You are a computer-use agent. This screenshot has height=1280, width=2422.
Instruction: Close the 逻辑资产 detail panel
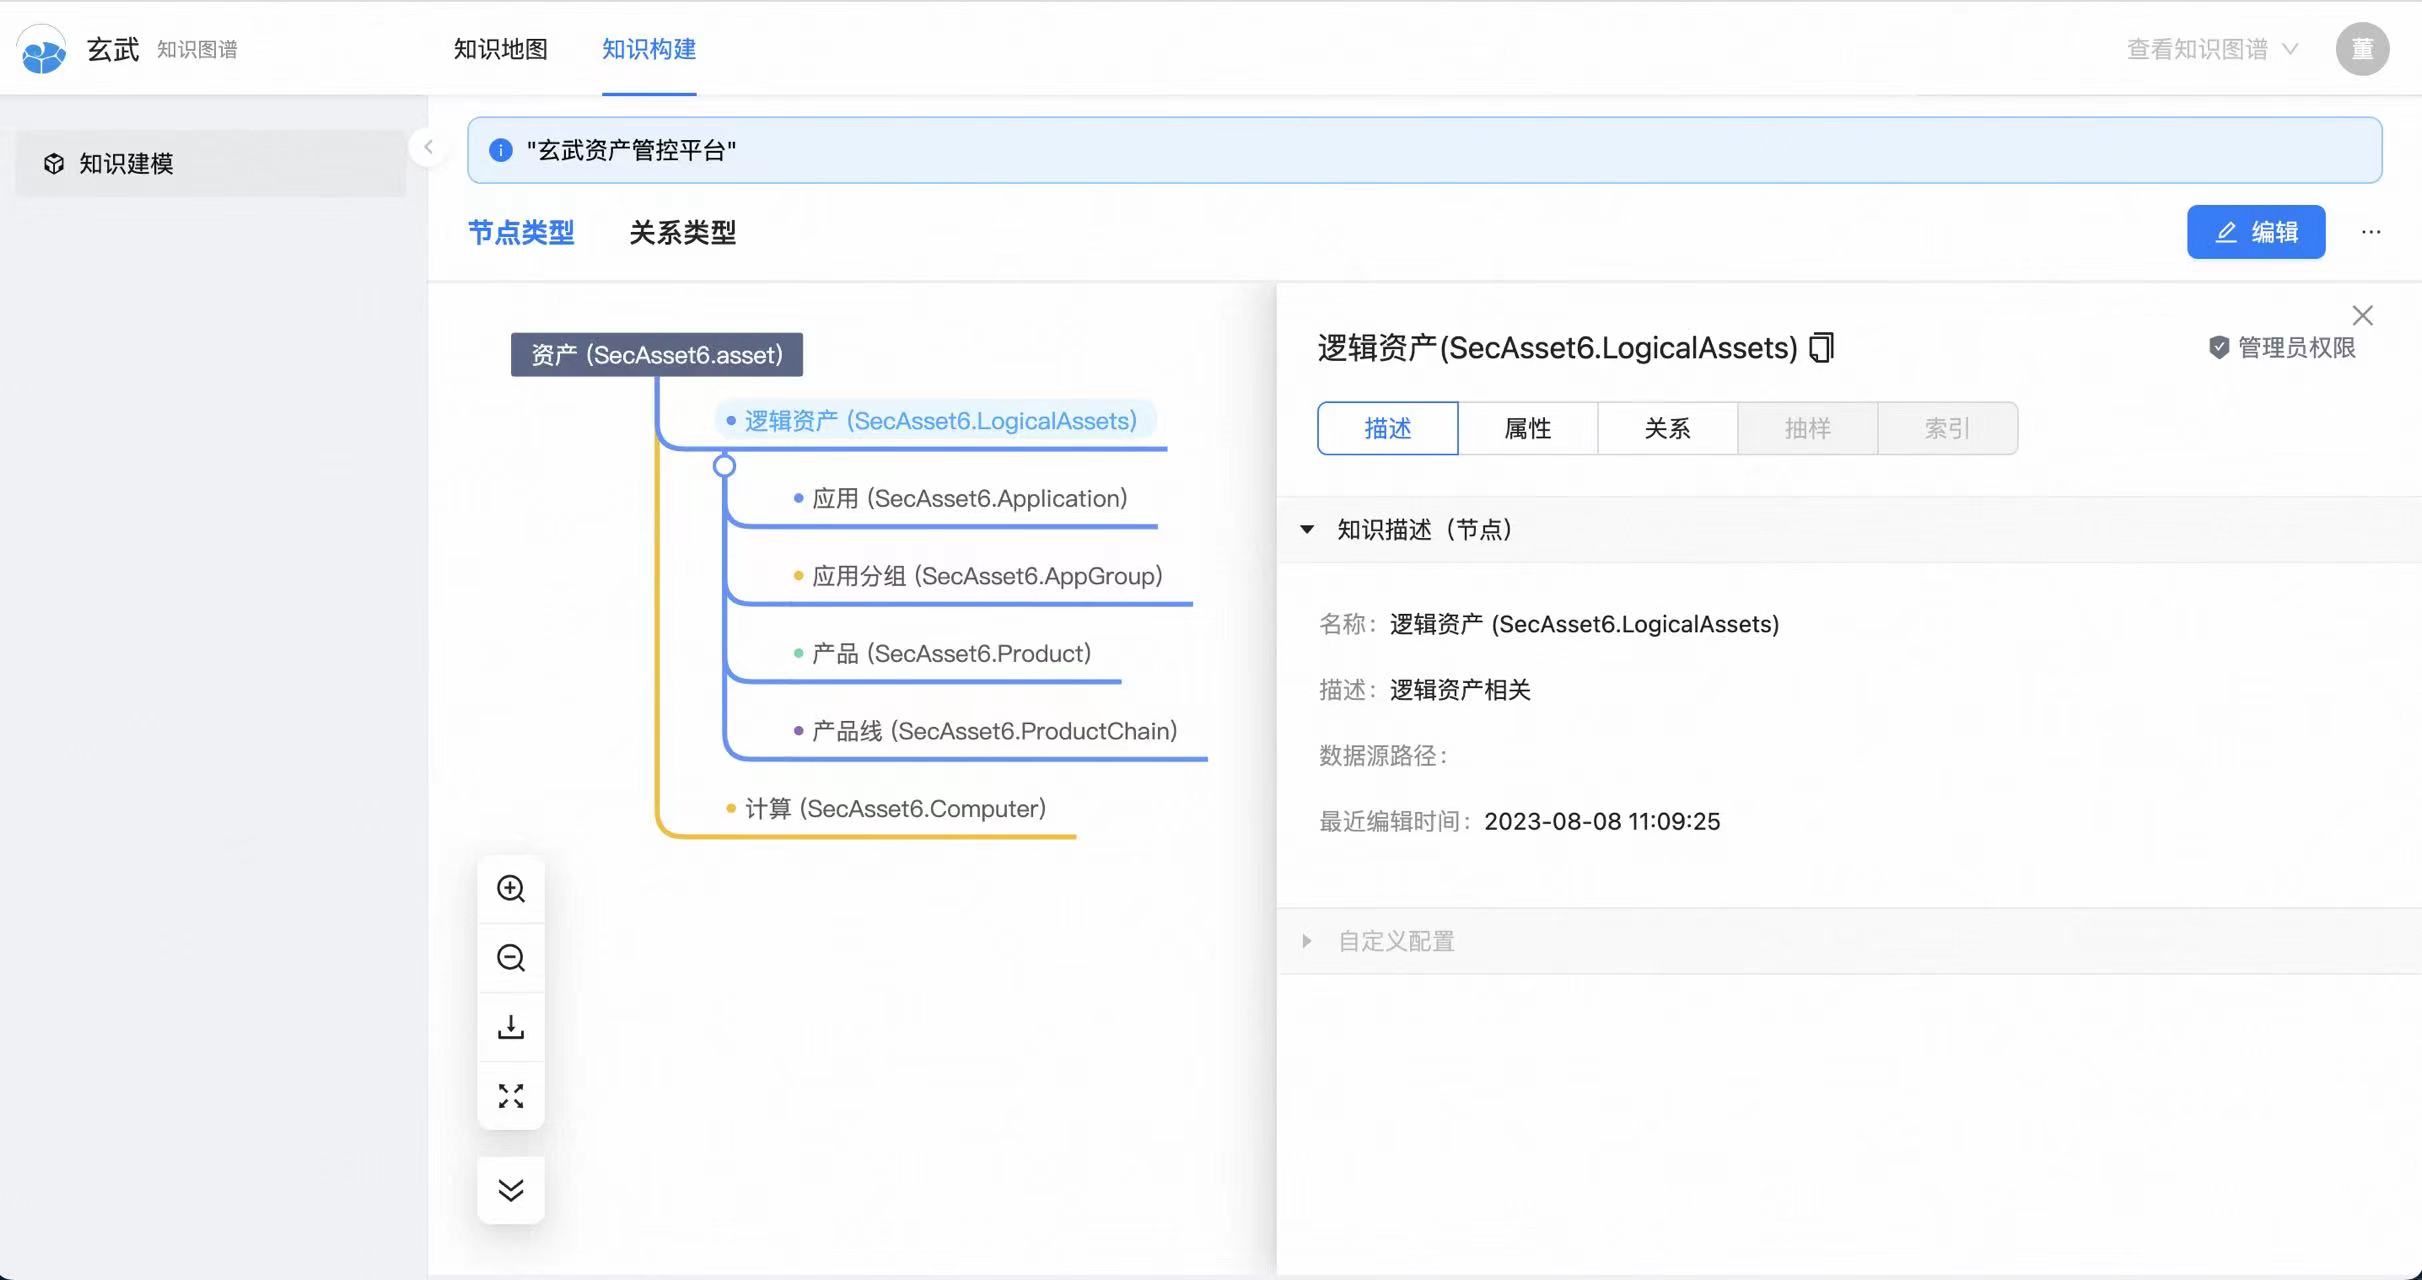[x=2362, y=316]
